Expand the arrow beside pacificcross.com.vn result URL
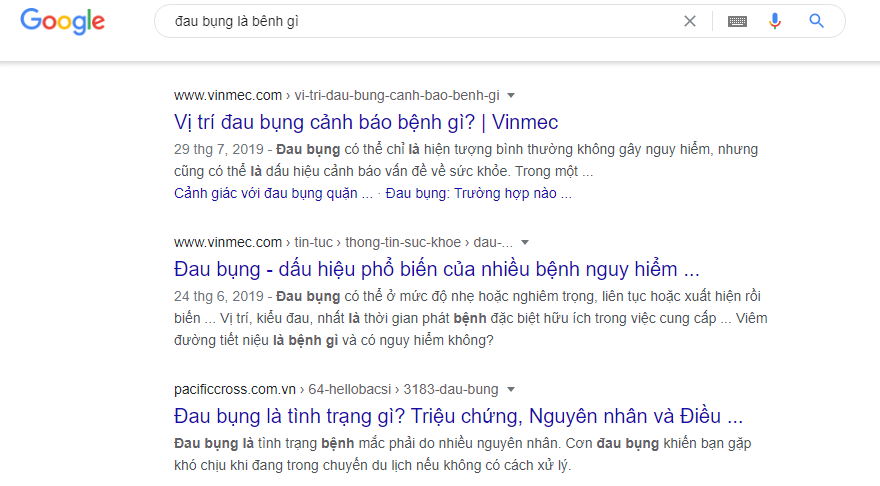880x486 pixels. pos(510,389)
